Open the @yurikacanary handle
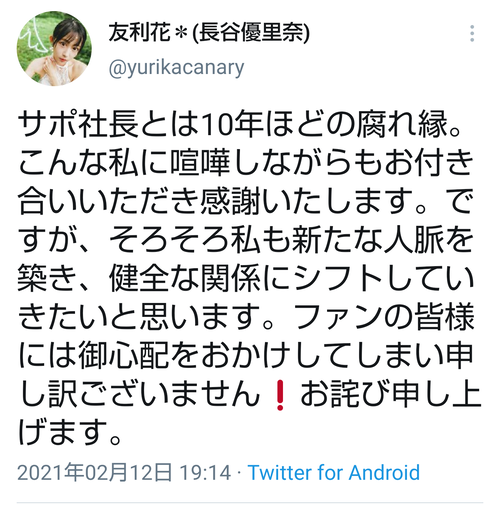This screenshot has height=509, width=500. 176,68
